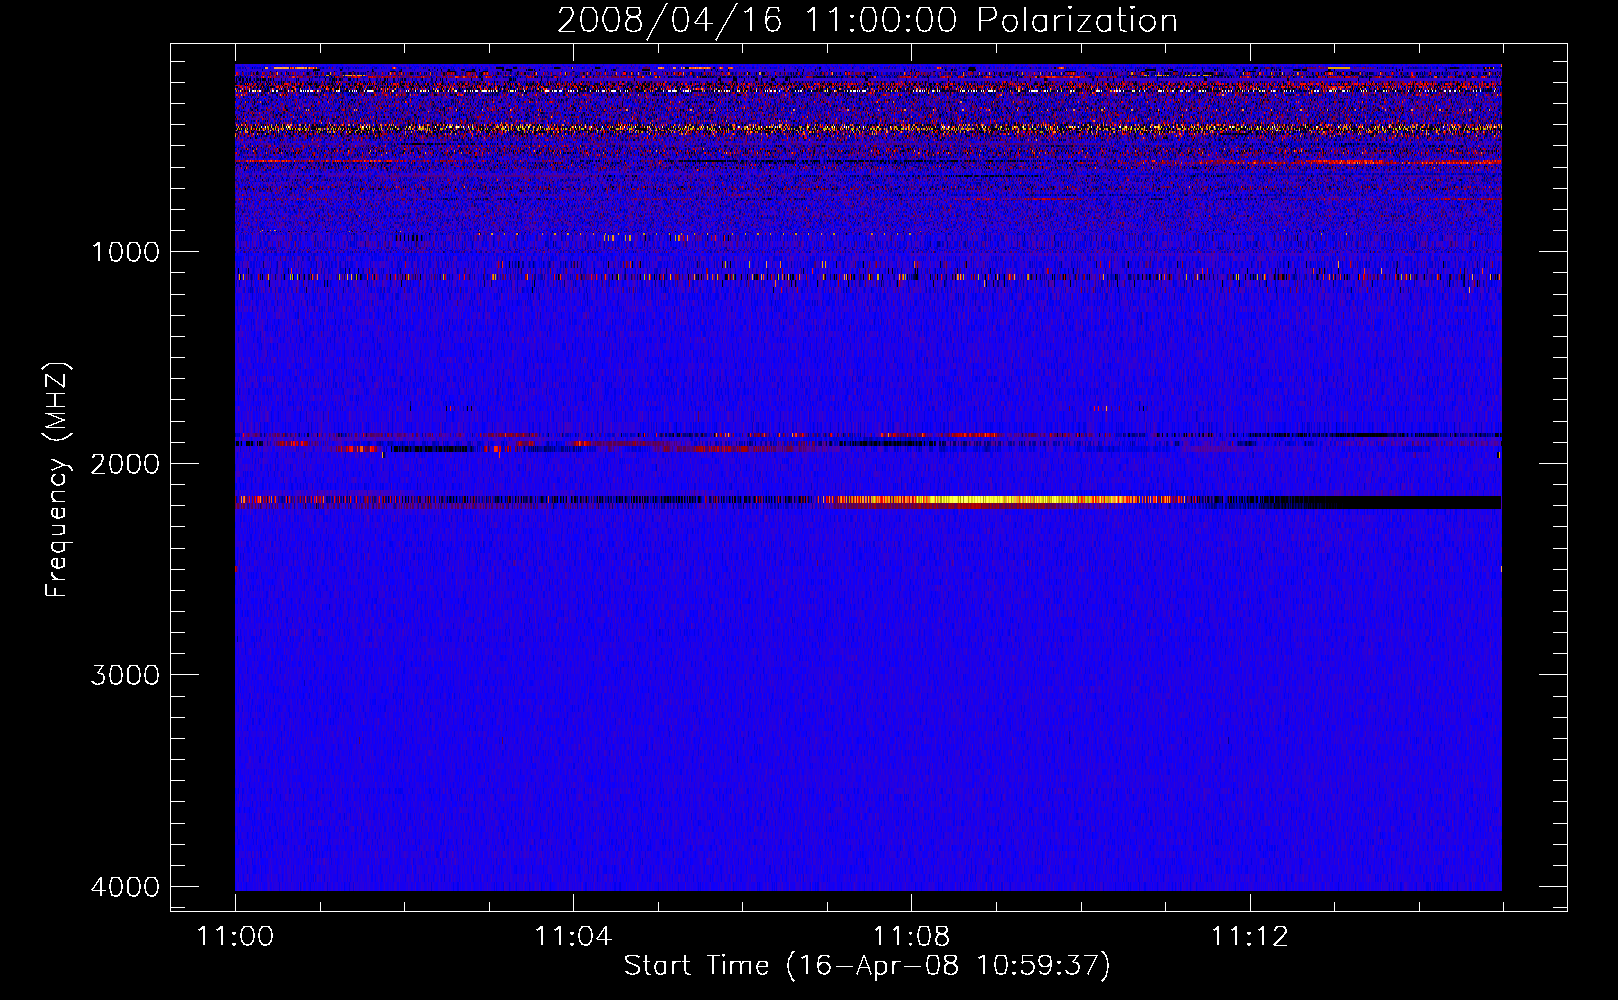The height and width of the screenshot is (1000, 1618).
Task: Click the 11:04 time tick label
Action: click(573, 936)
